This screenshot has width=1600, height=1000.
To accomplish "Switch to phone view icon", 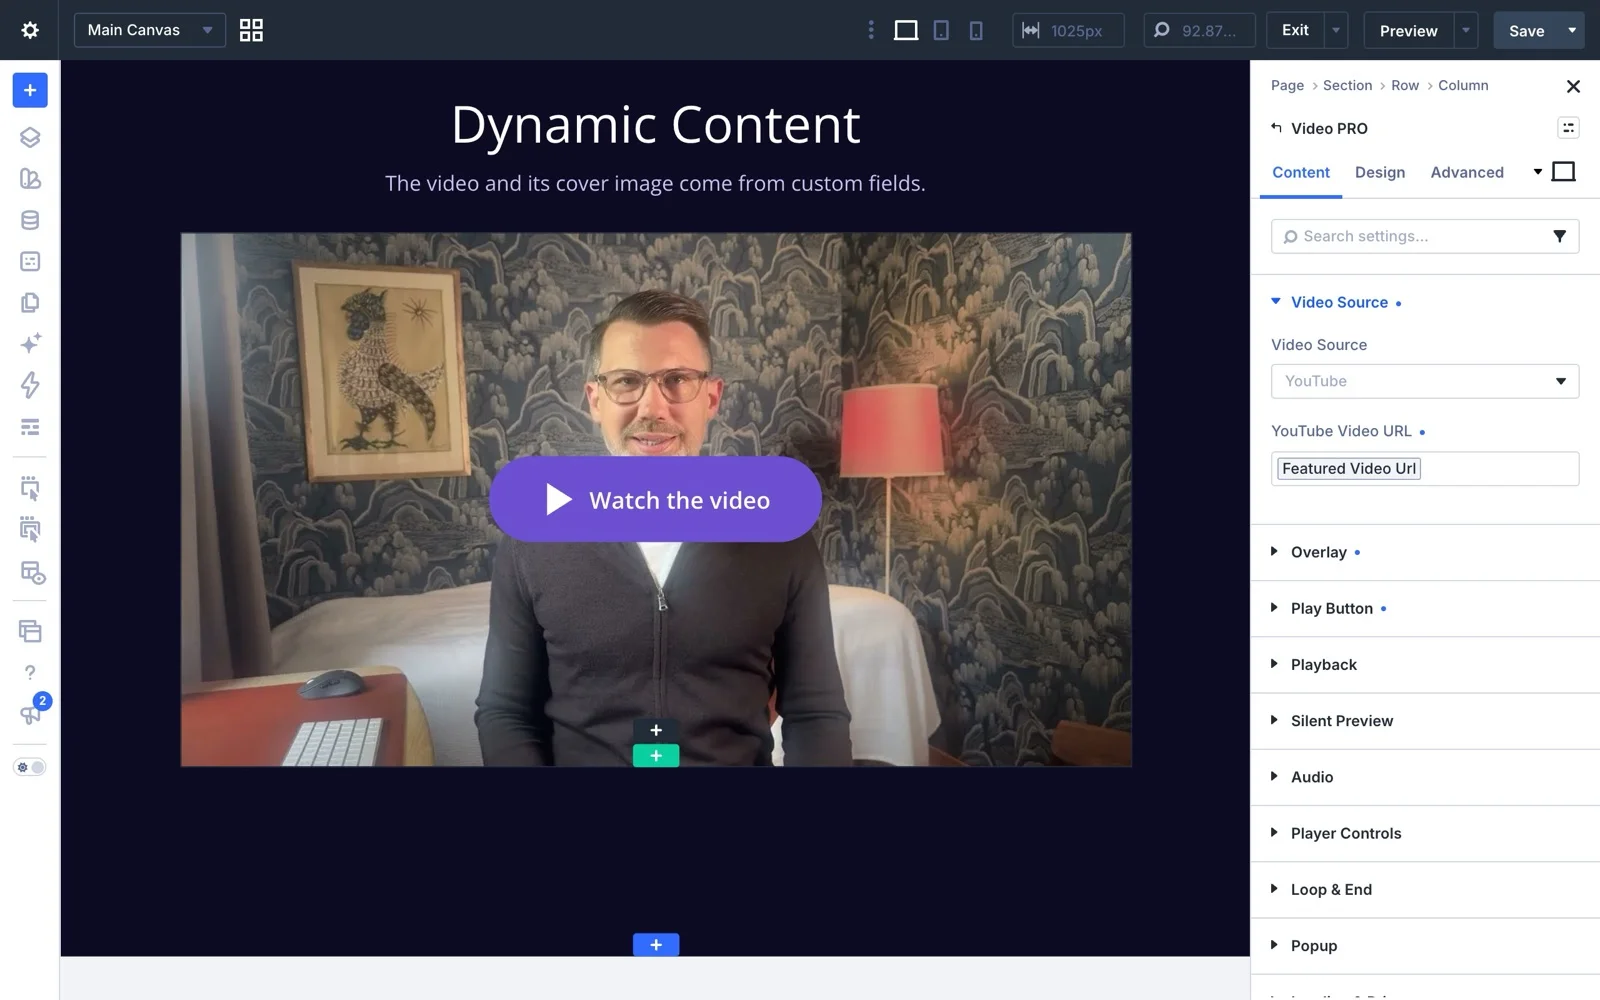I will point(976,30).
